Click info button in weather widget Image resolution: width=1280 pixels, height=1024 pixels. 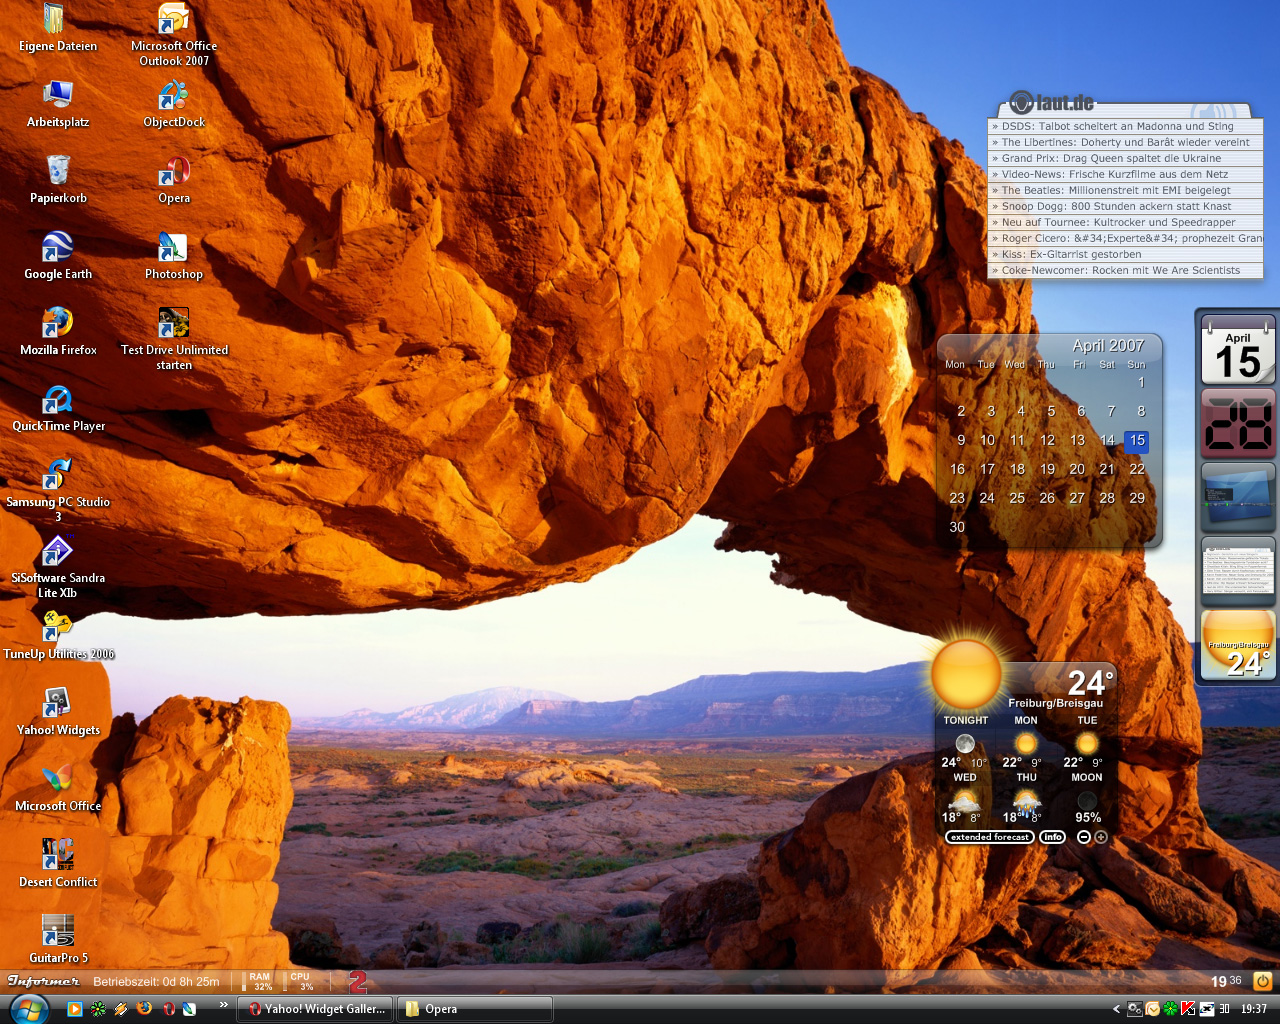(1053, 837)
